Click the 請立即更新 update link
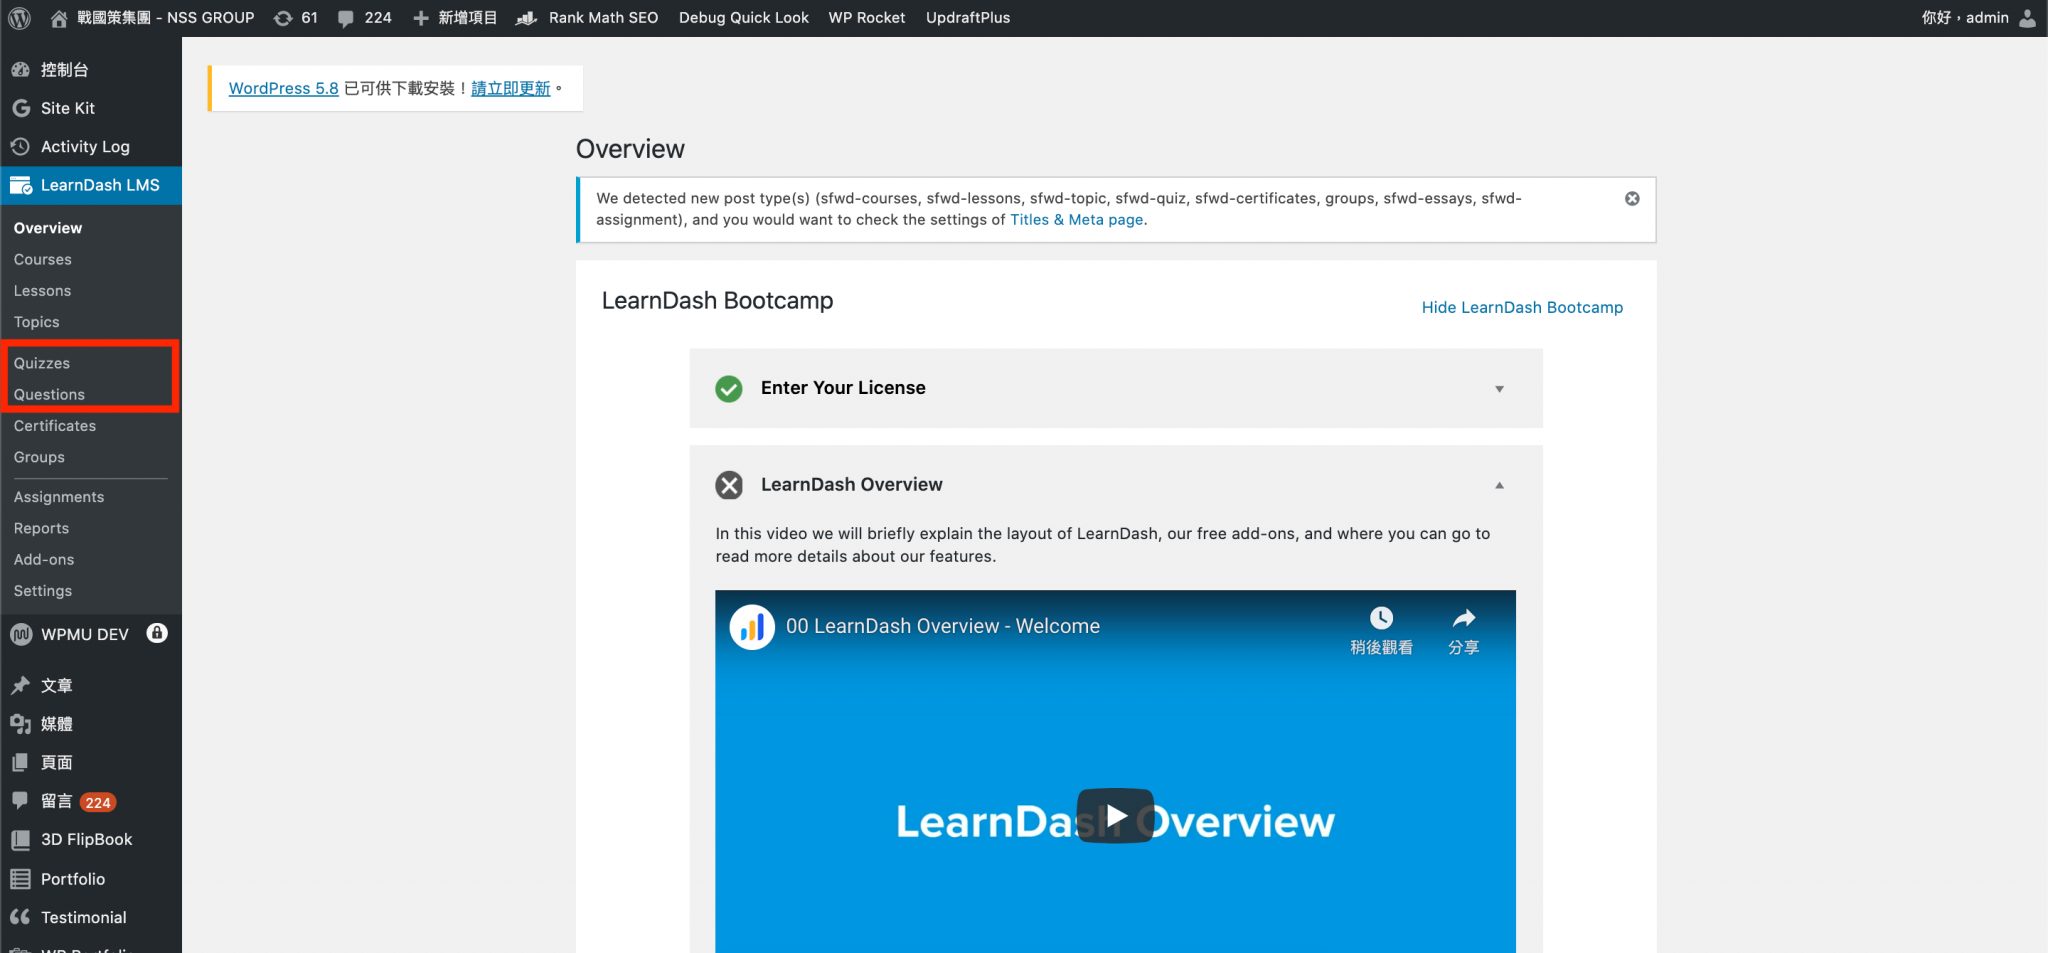The image size is (2048, 953). point(511,88)
